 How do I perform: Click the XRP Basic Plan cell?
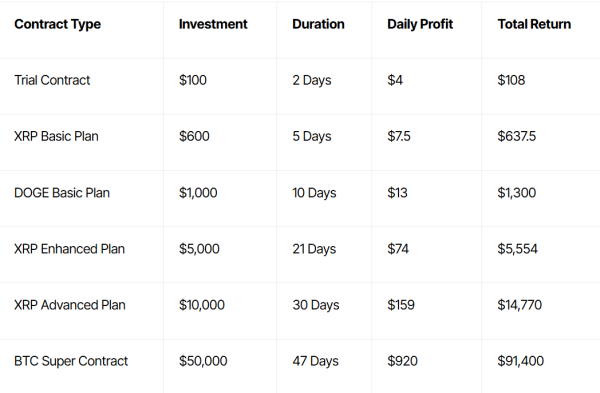tap(56, 136)
